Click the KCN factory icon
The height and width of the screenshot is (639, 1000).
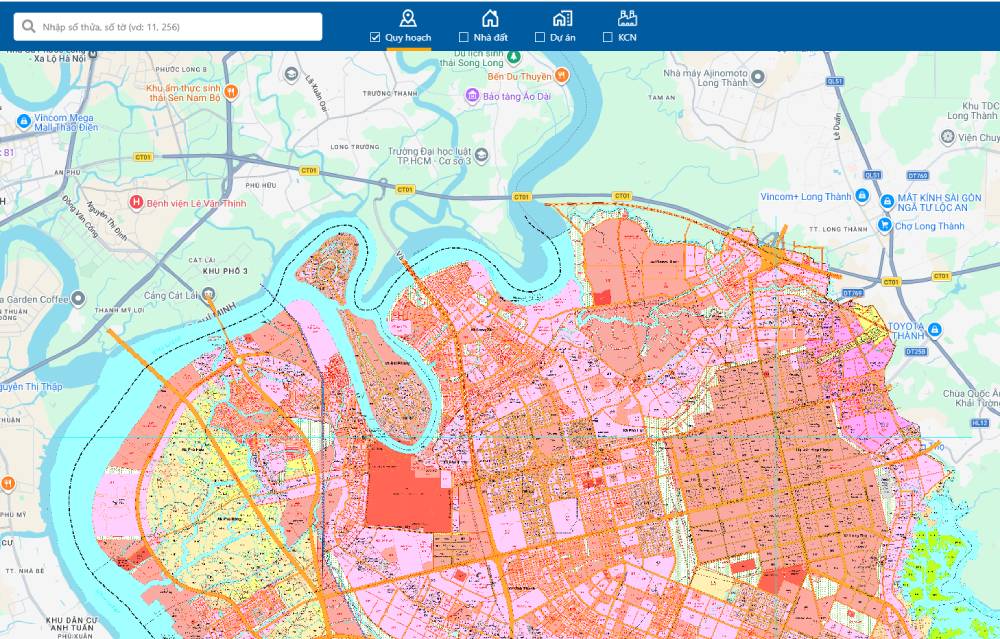coord(627,17)
